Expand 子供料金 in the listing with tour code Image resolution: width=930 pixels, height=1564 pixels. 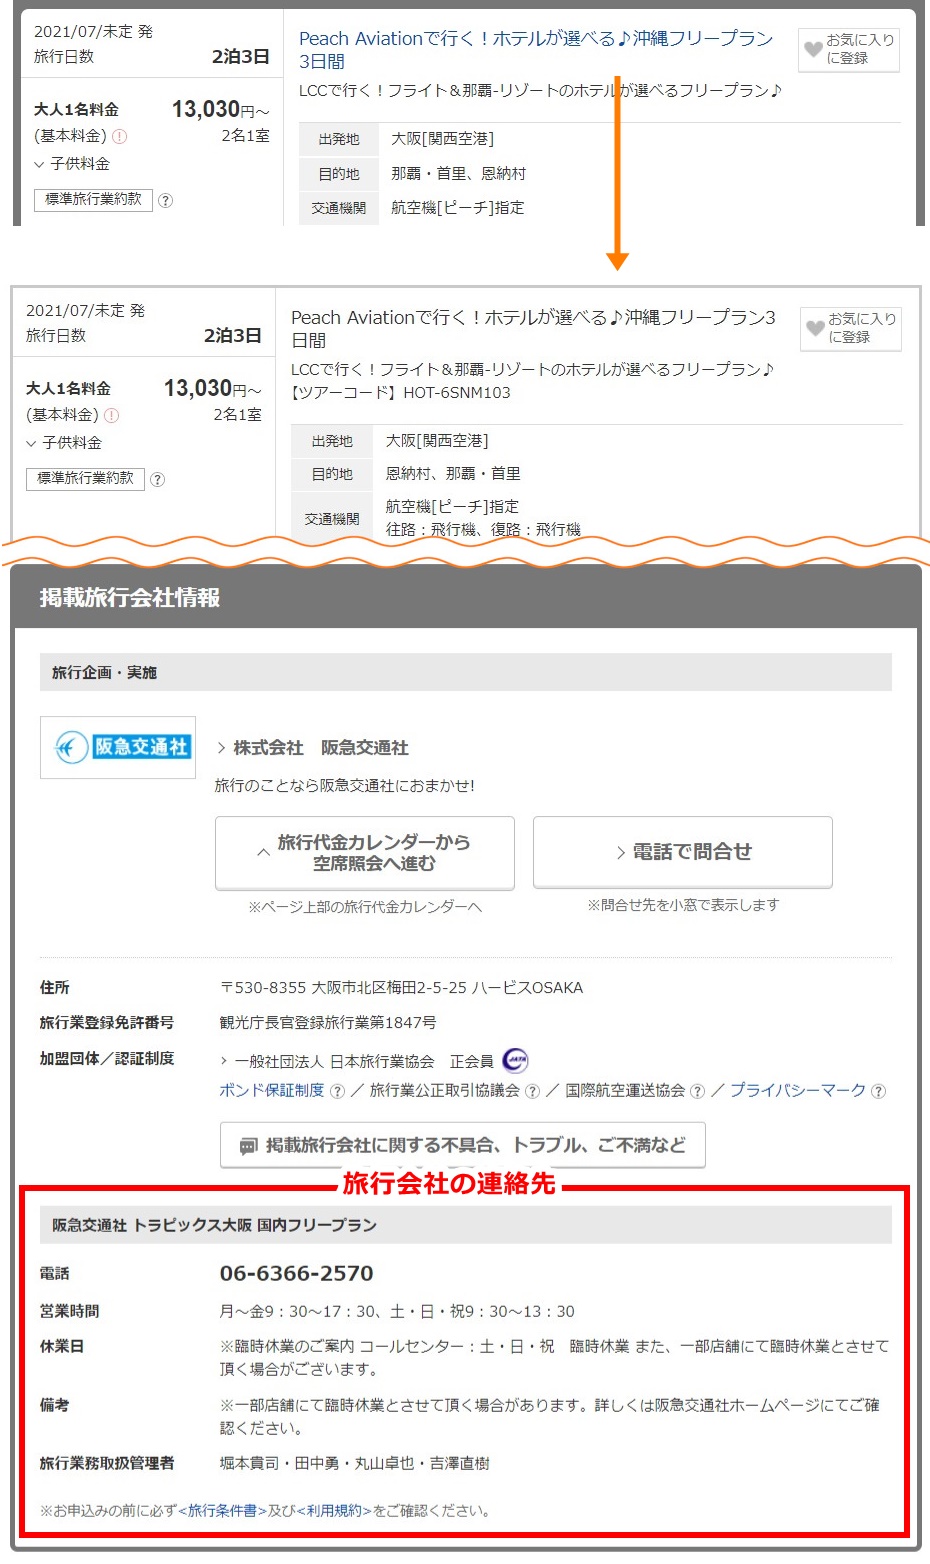click(64, 443)
